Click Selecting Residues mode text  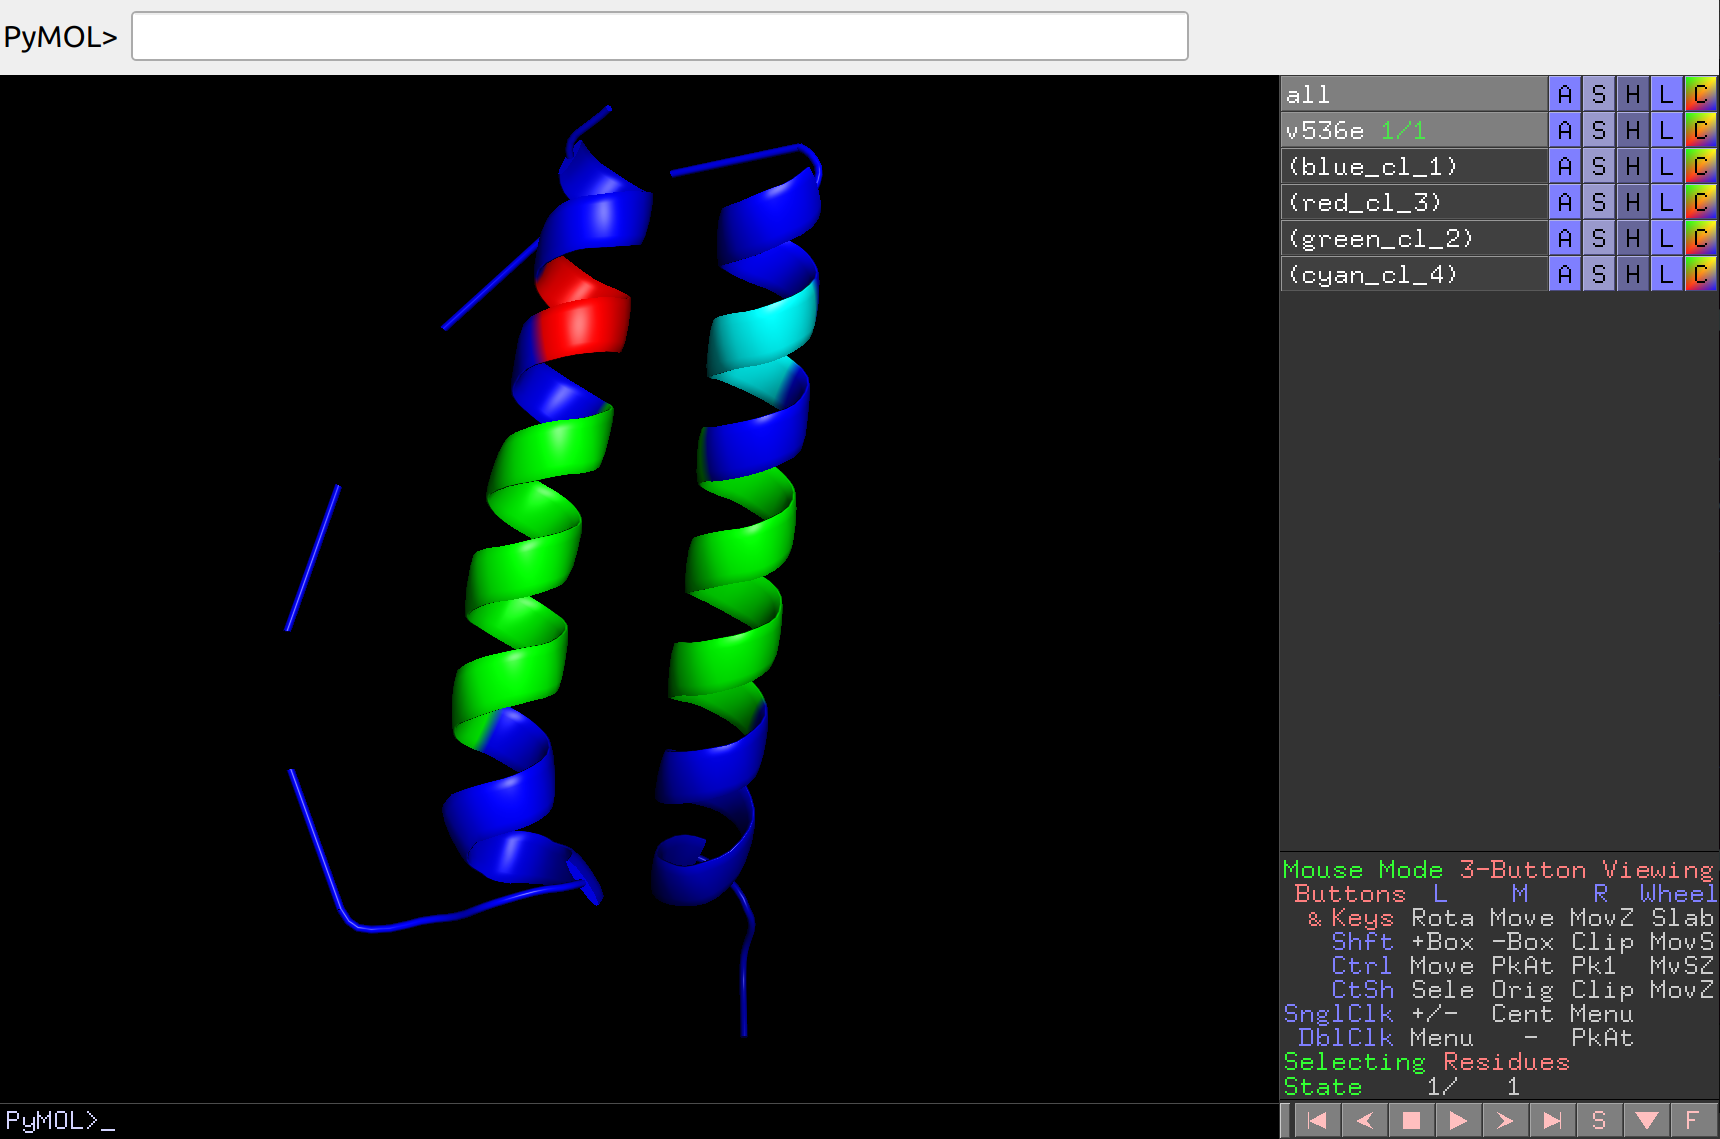click(1426, 1062)
